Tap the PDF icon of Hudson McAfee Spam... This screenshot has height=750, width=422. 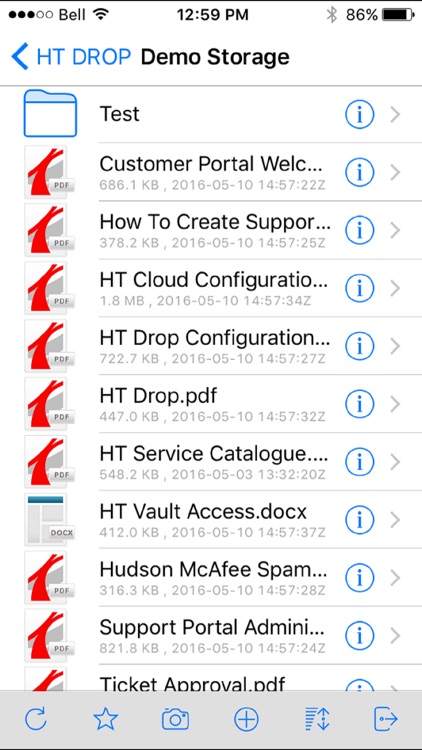[48, 577]
